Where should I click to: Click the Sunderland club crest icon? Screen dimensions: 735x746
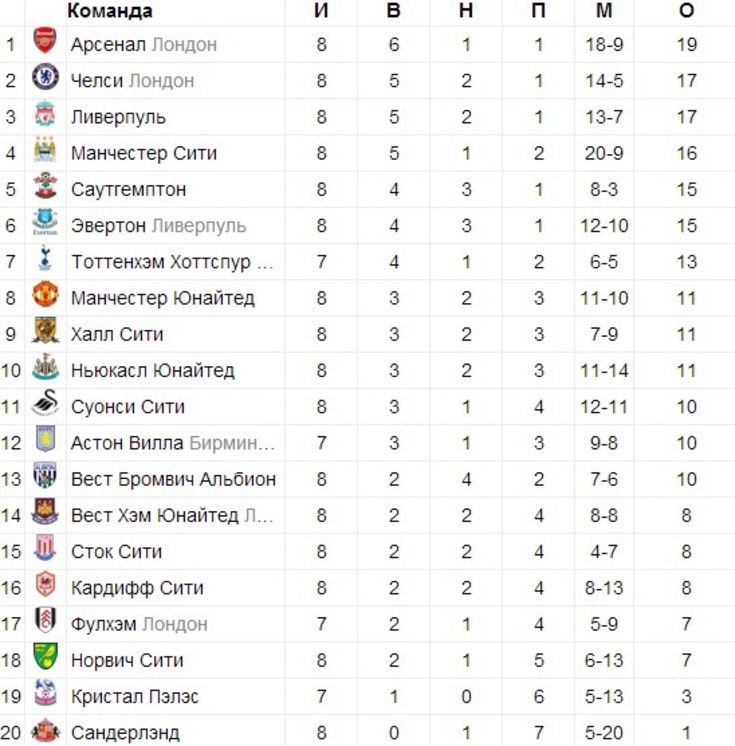click(45, 730)
